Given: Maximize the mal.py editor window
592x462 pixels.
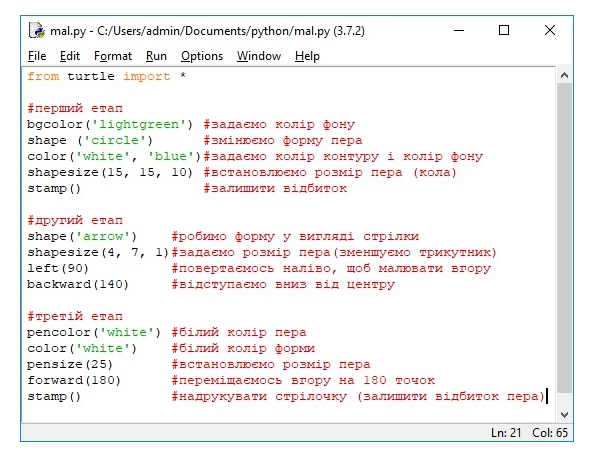Looking at the screenshot, I should (x=504, y=30).
